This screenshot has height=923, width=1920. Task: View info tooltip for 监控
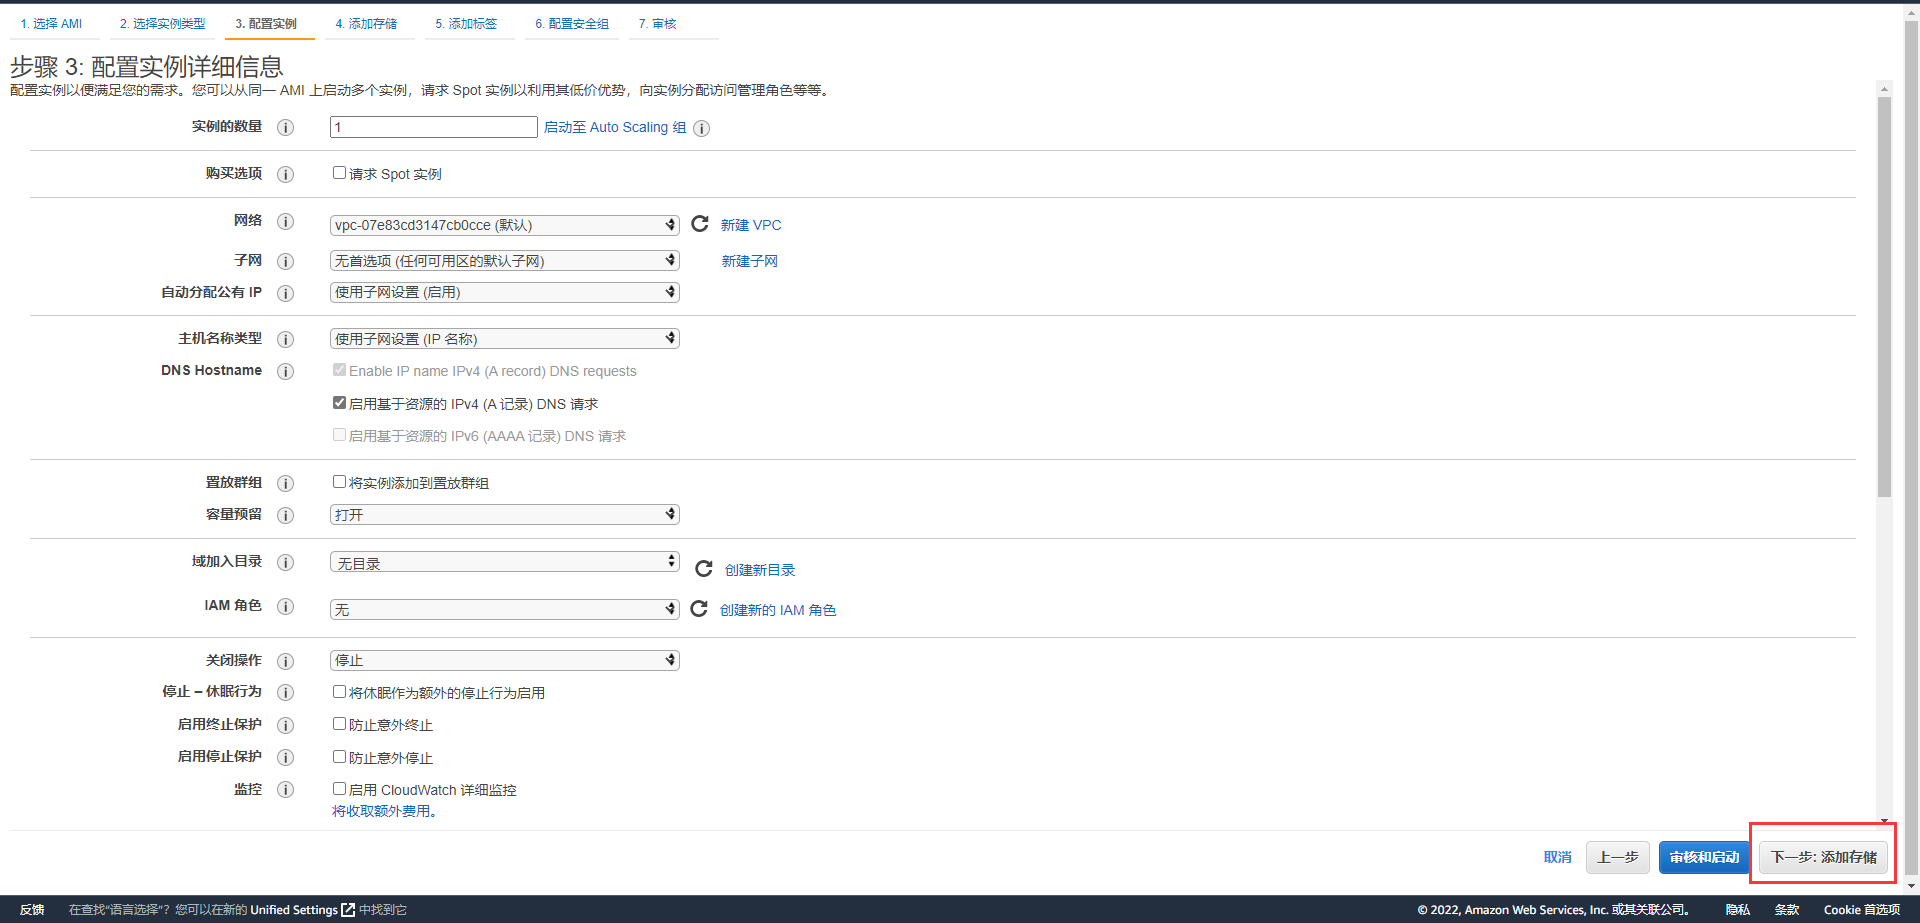(x=285, y=790)
